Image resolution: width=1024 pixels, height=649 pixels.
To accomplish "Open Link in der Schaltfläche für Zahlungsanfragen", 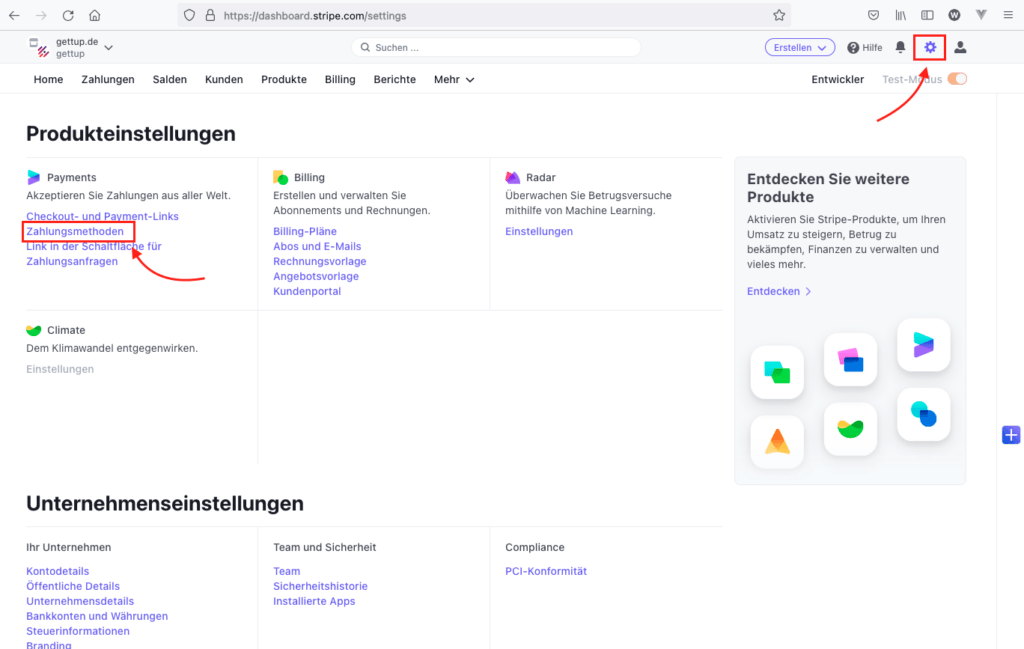I will [93, 254].
